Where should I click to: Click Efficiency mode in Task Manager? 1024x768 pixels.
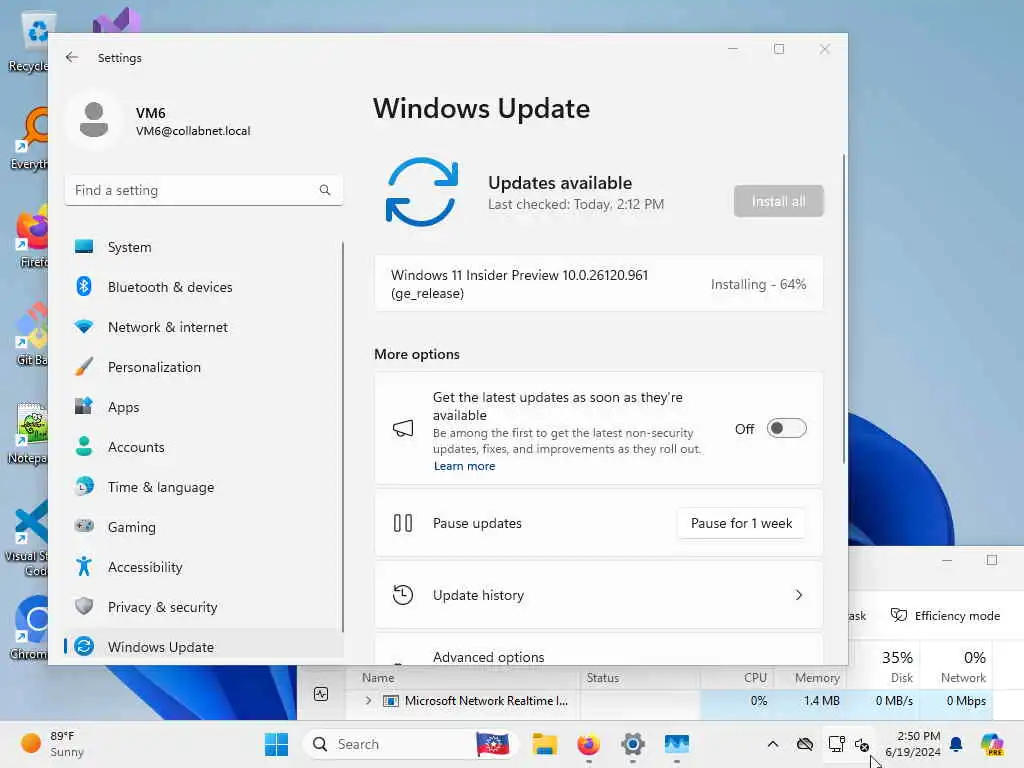coord(945,615)
